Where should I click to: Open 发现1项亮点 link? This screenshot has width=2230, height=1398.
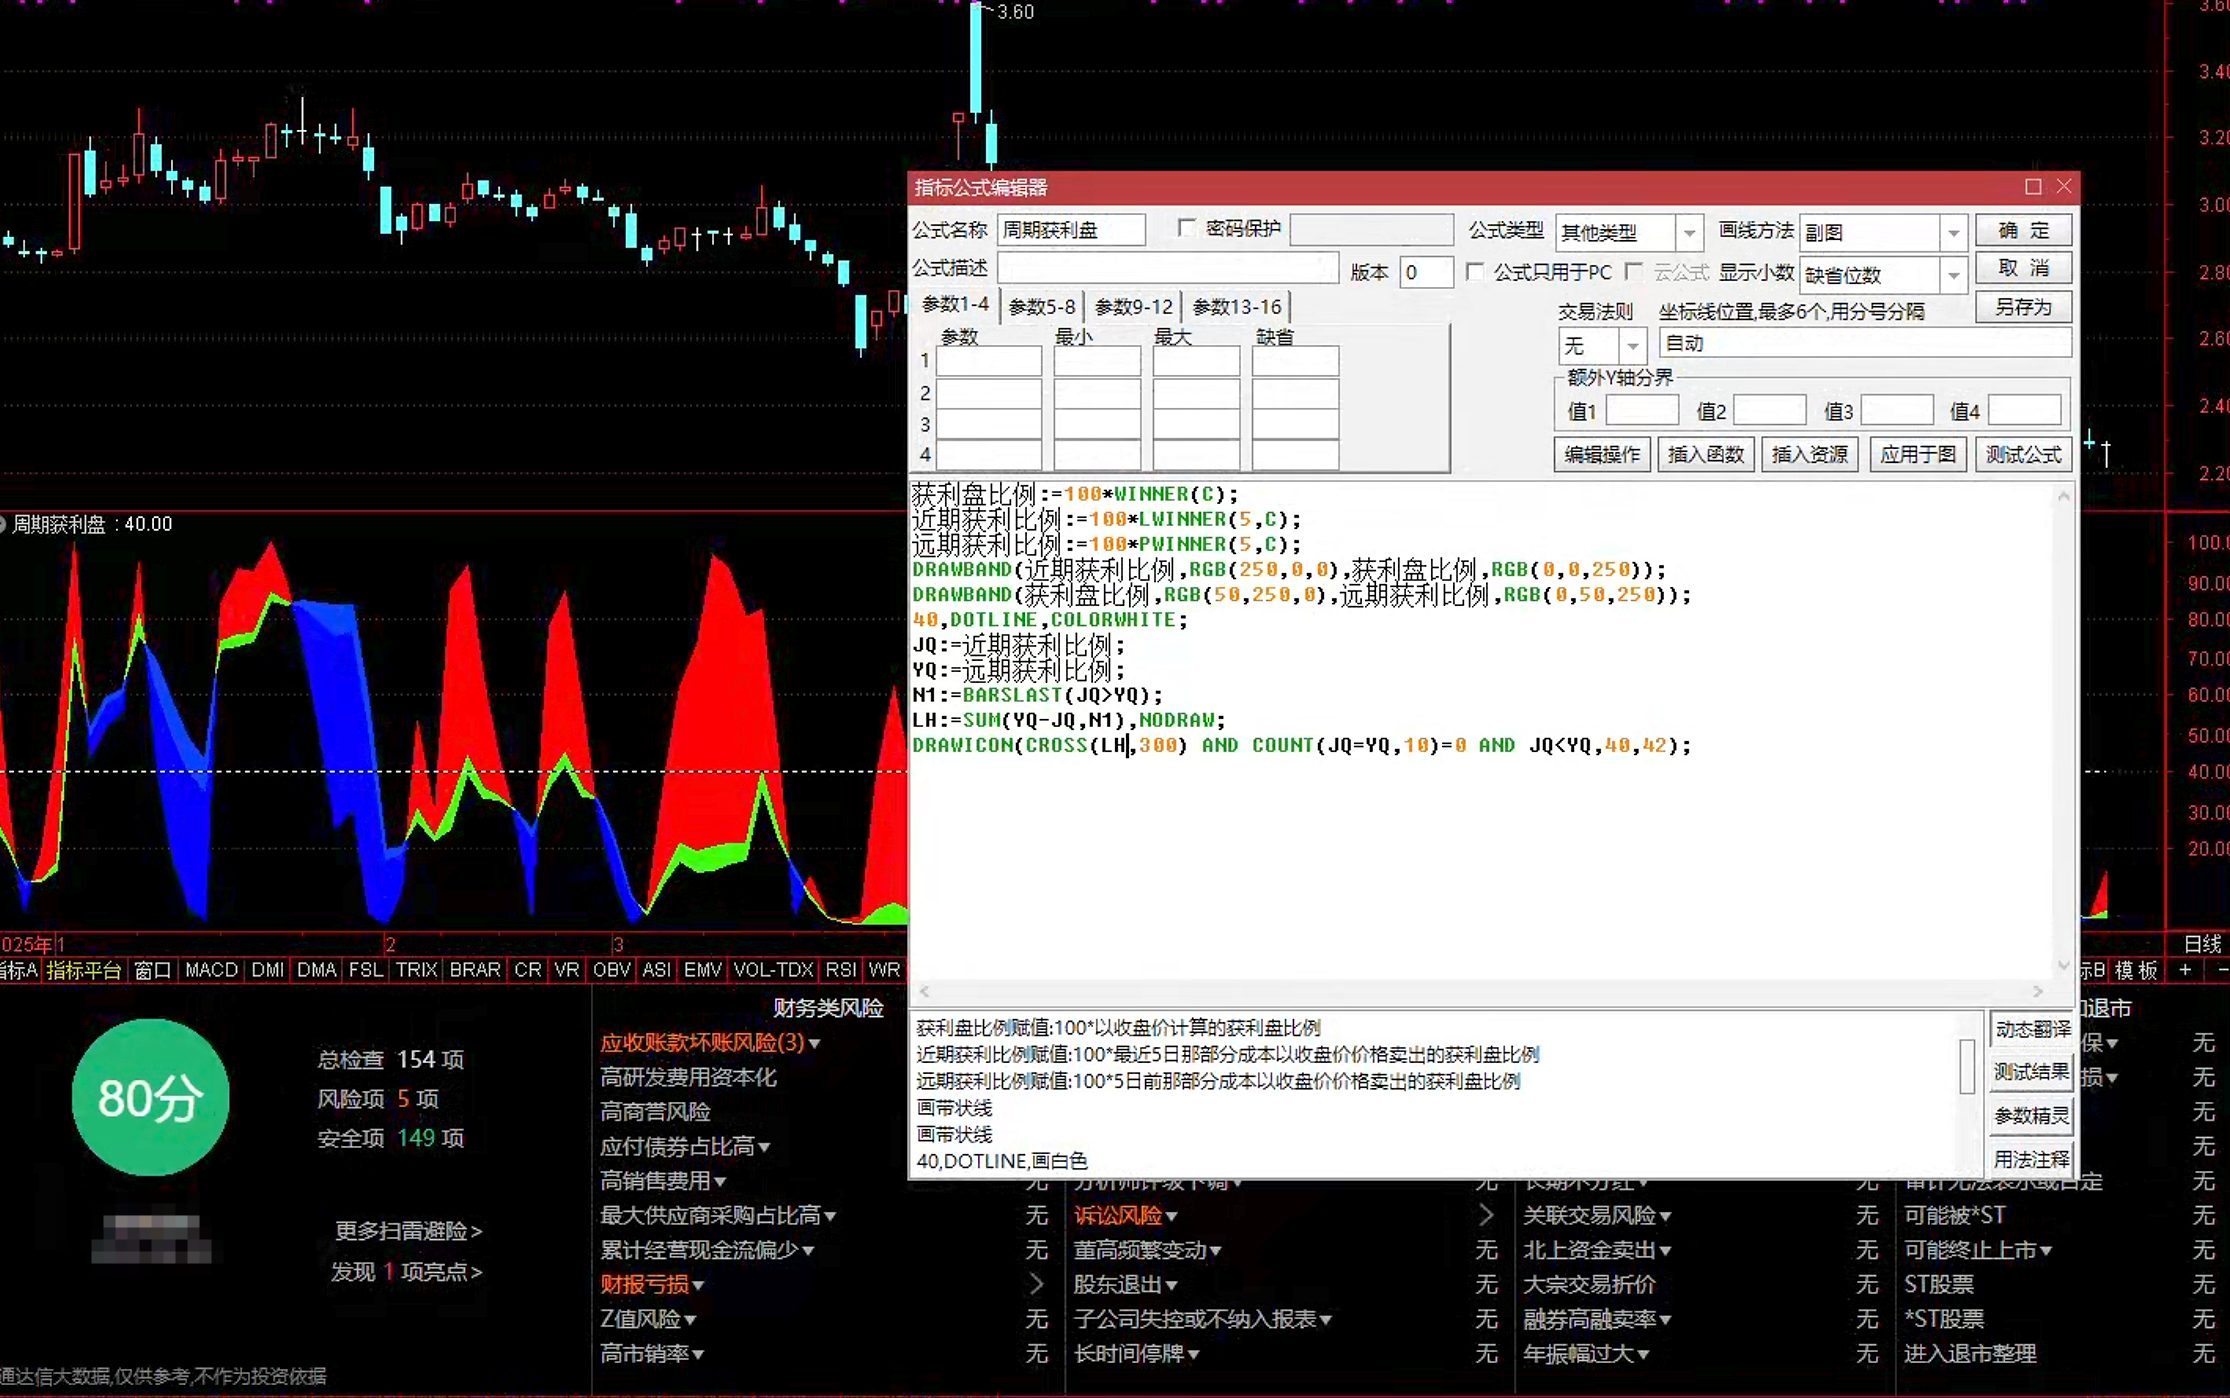[407, 1272]
